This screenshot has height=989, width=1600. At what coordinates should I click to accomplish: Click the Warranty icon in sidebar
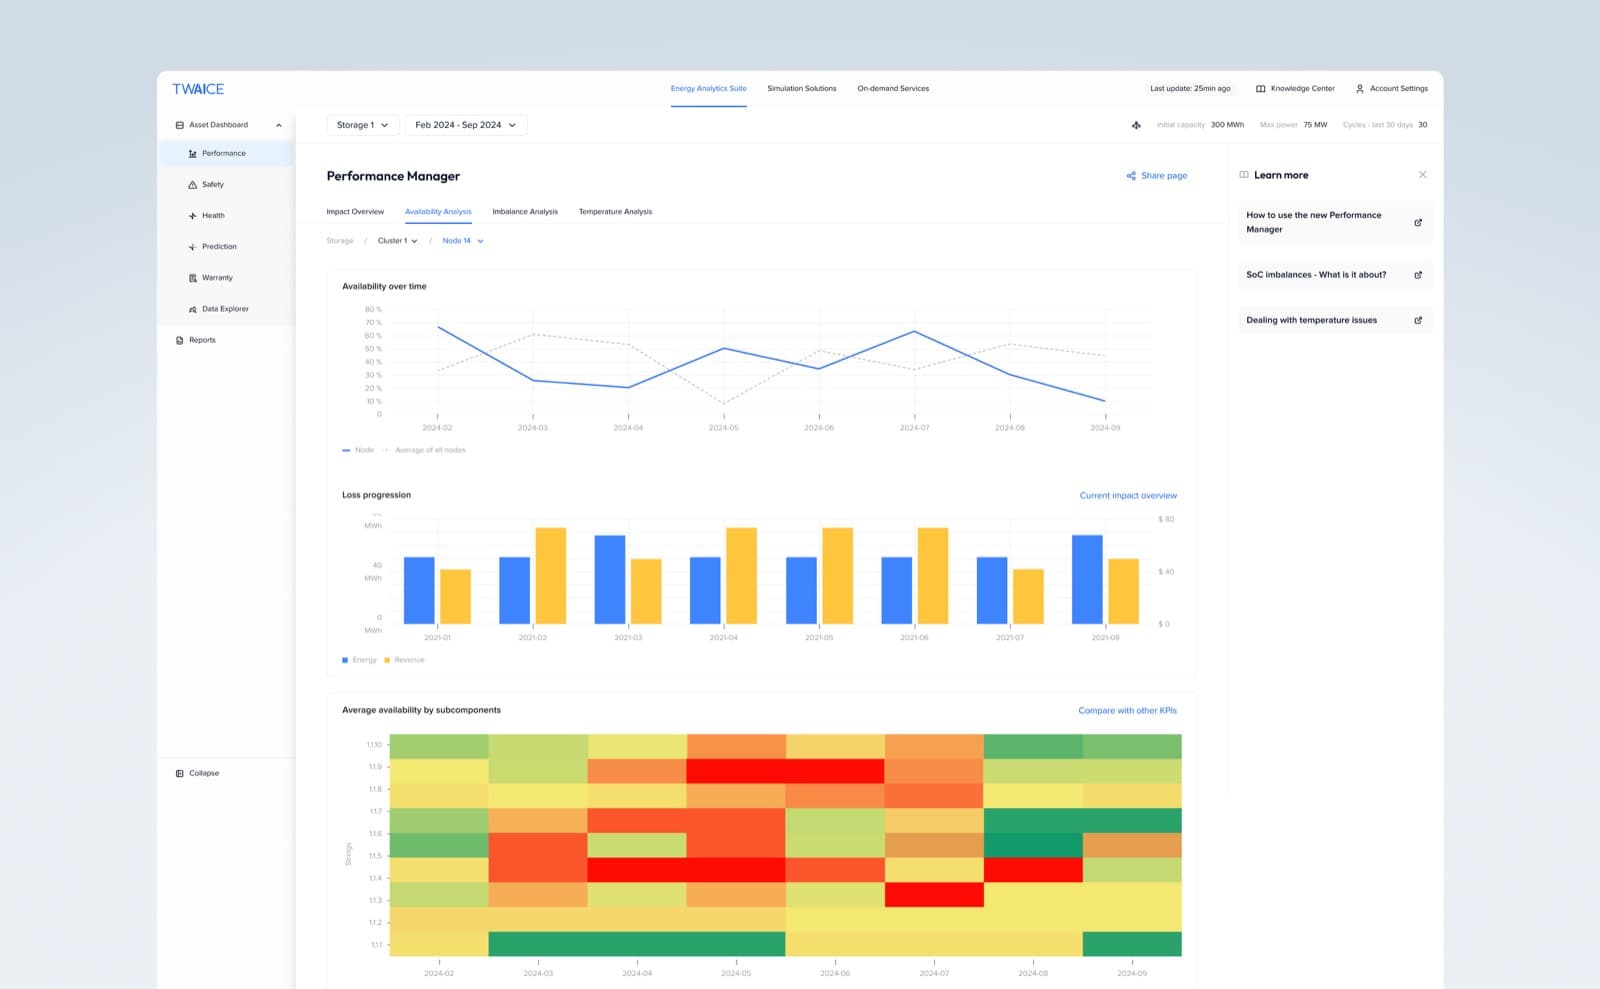(192, 278)
